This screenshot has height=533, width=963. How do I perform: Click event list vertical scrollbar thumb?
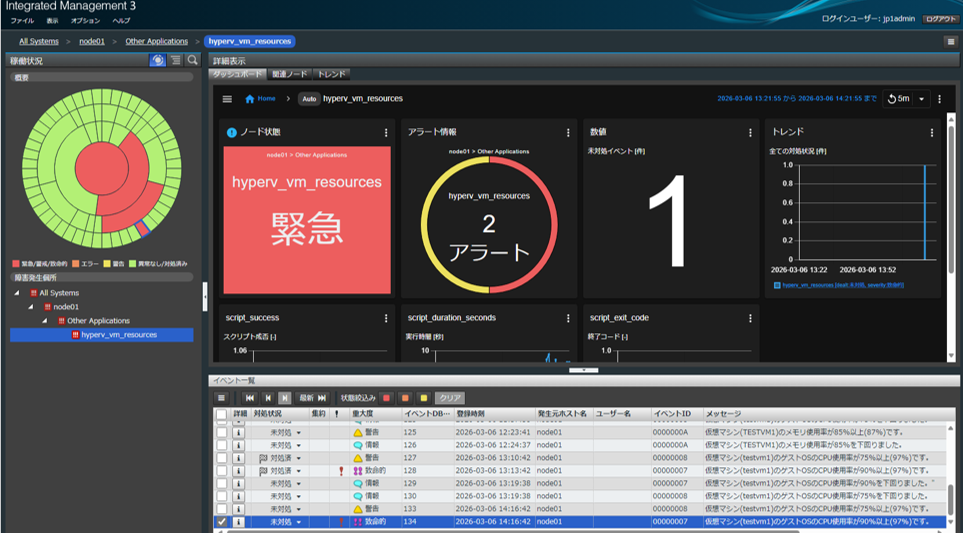(x=951, y=499)
